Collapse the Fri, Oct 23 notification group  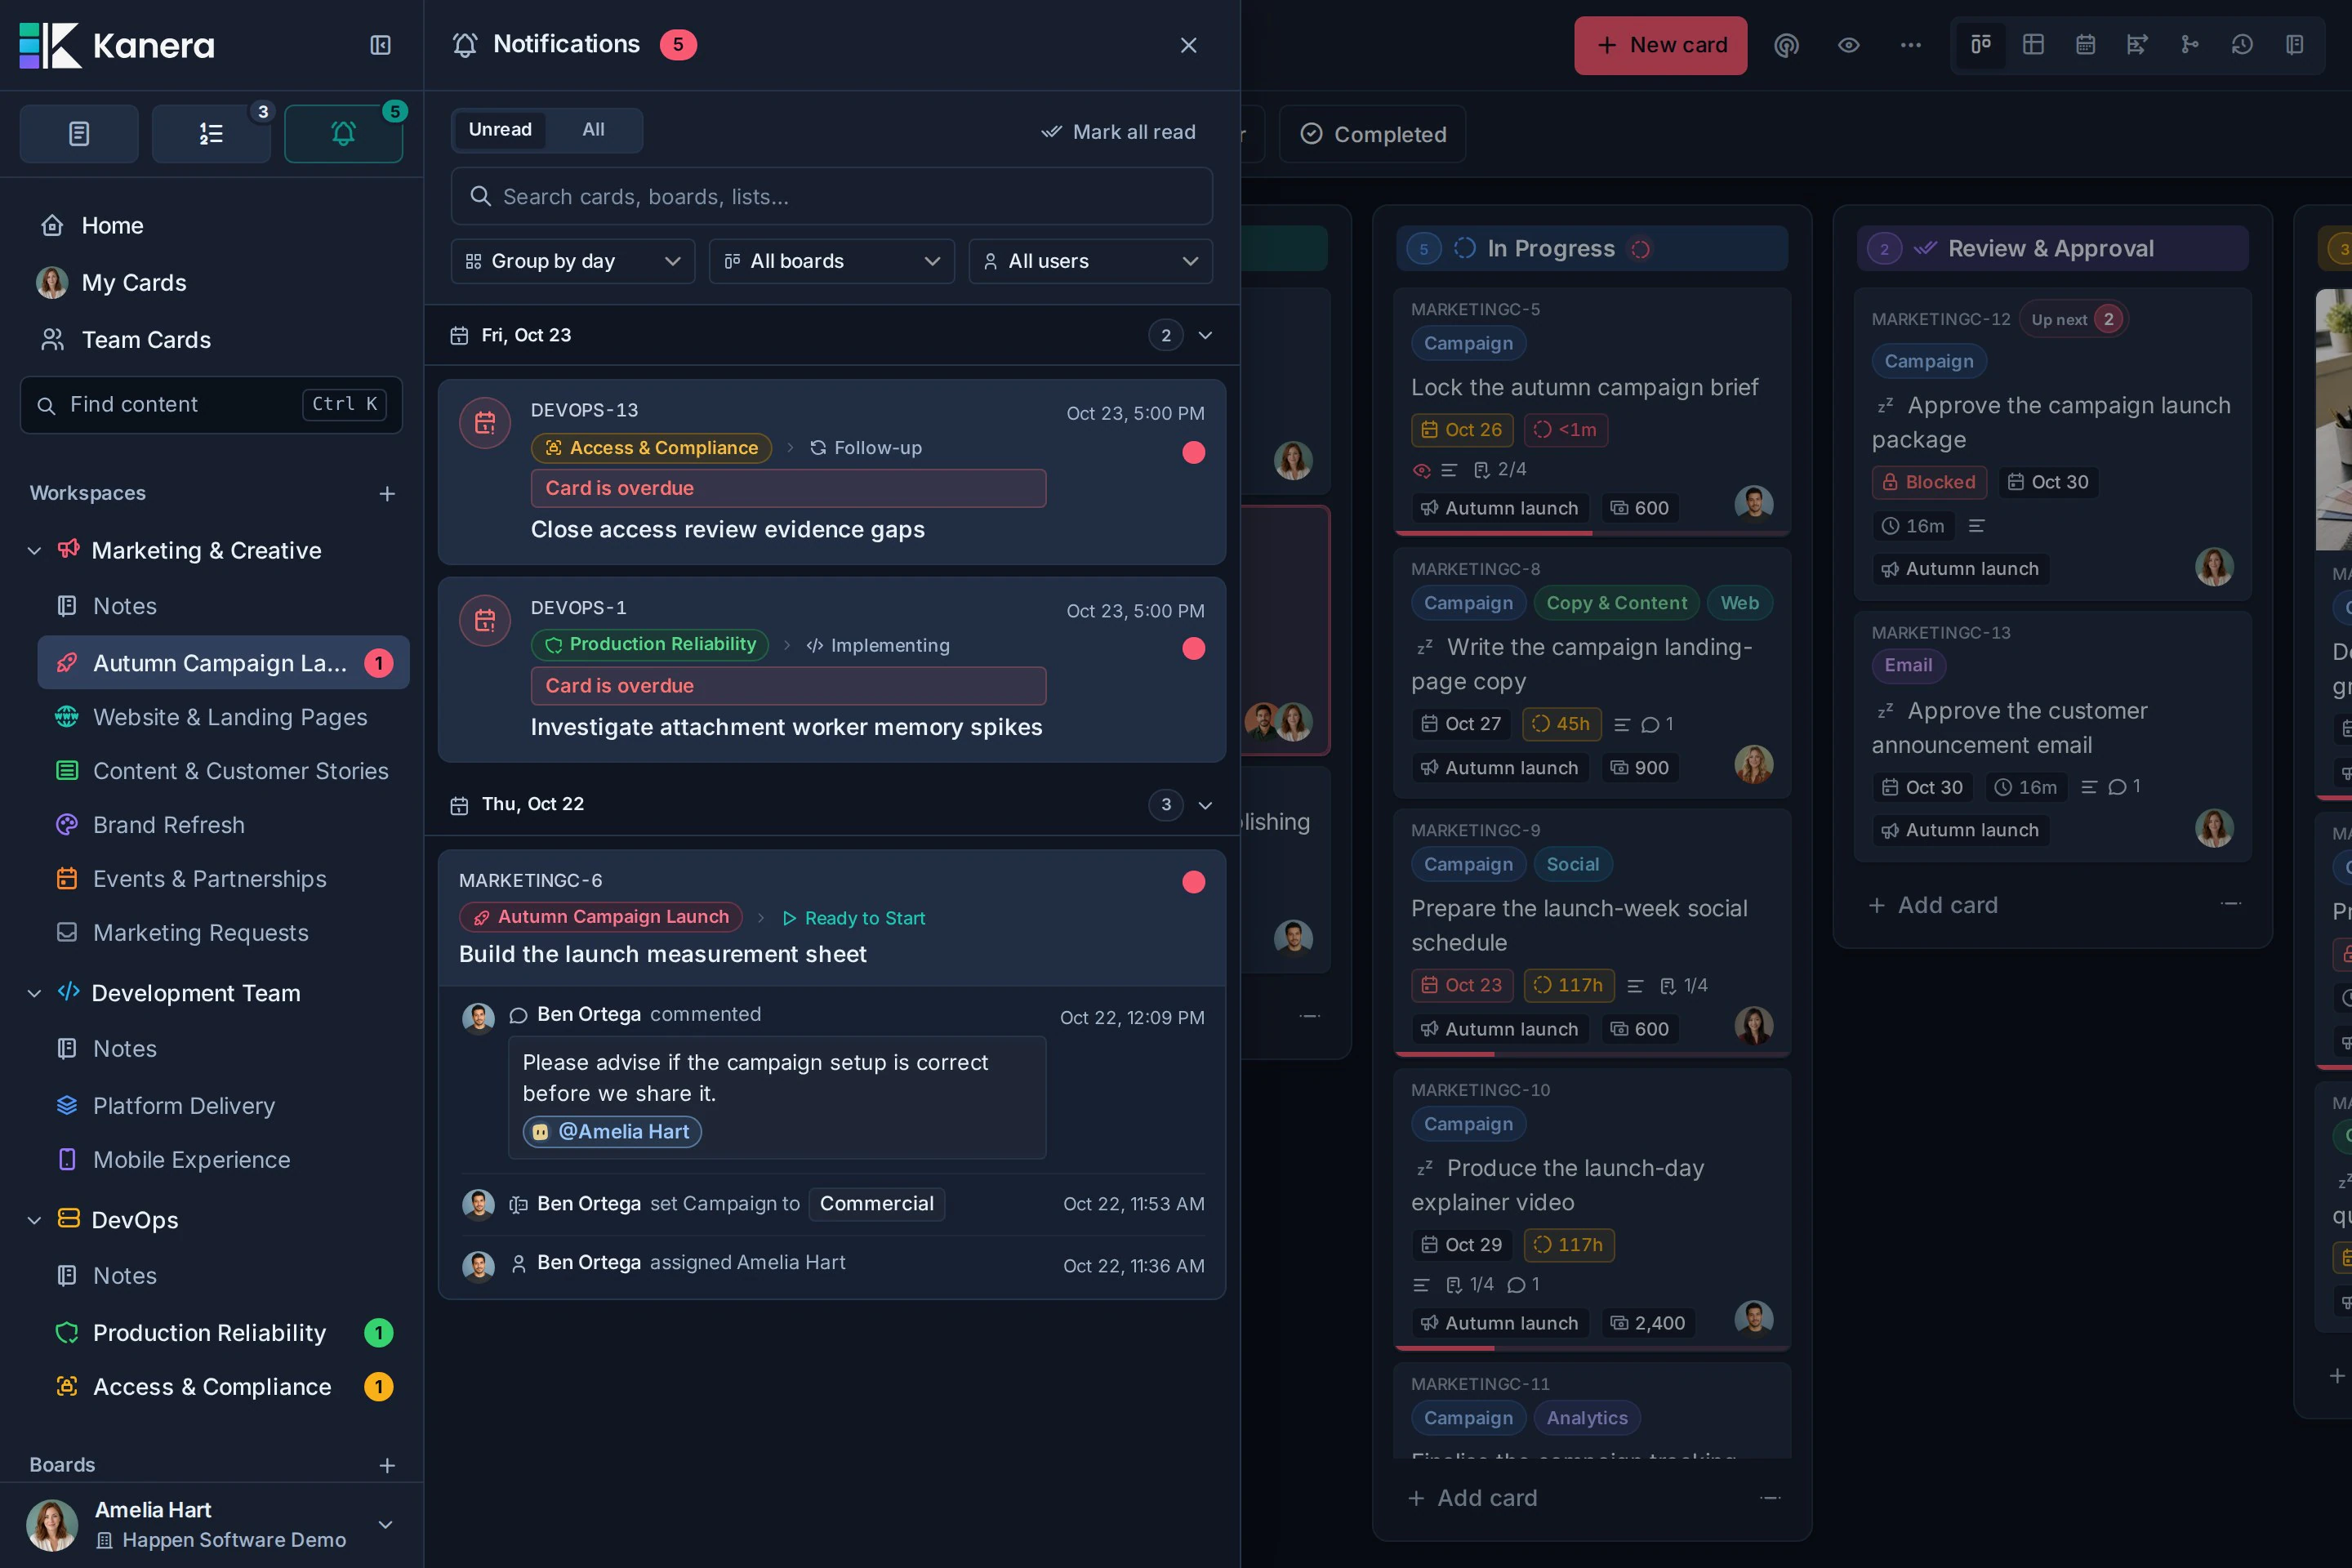[x=1205, y=335]
